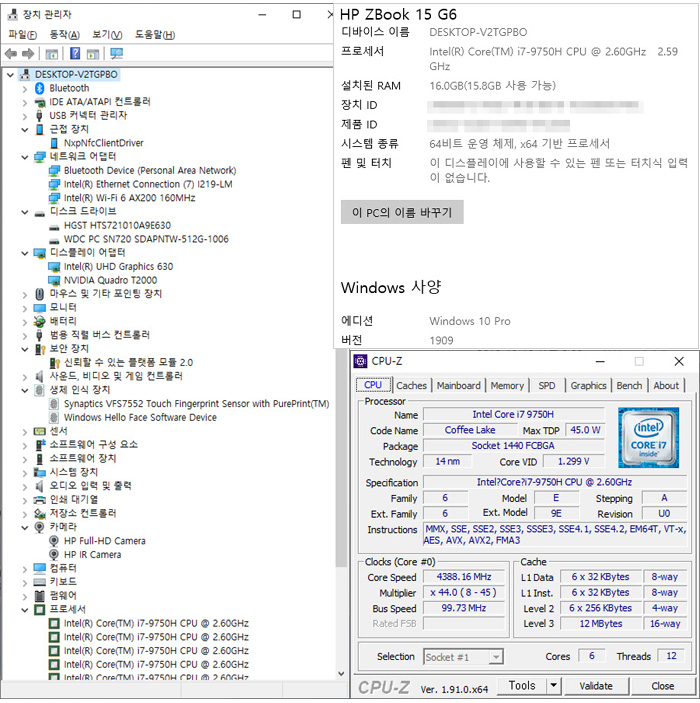Click the DESKTOP-V2TGPBO device name value
The image size is (700, 703).
(x=478, y=32)
